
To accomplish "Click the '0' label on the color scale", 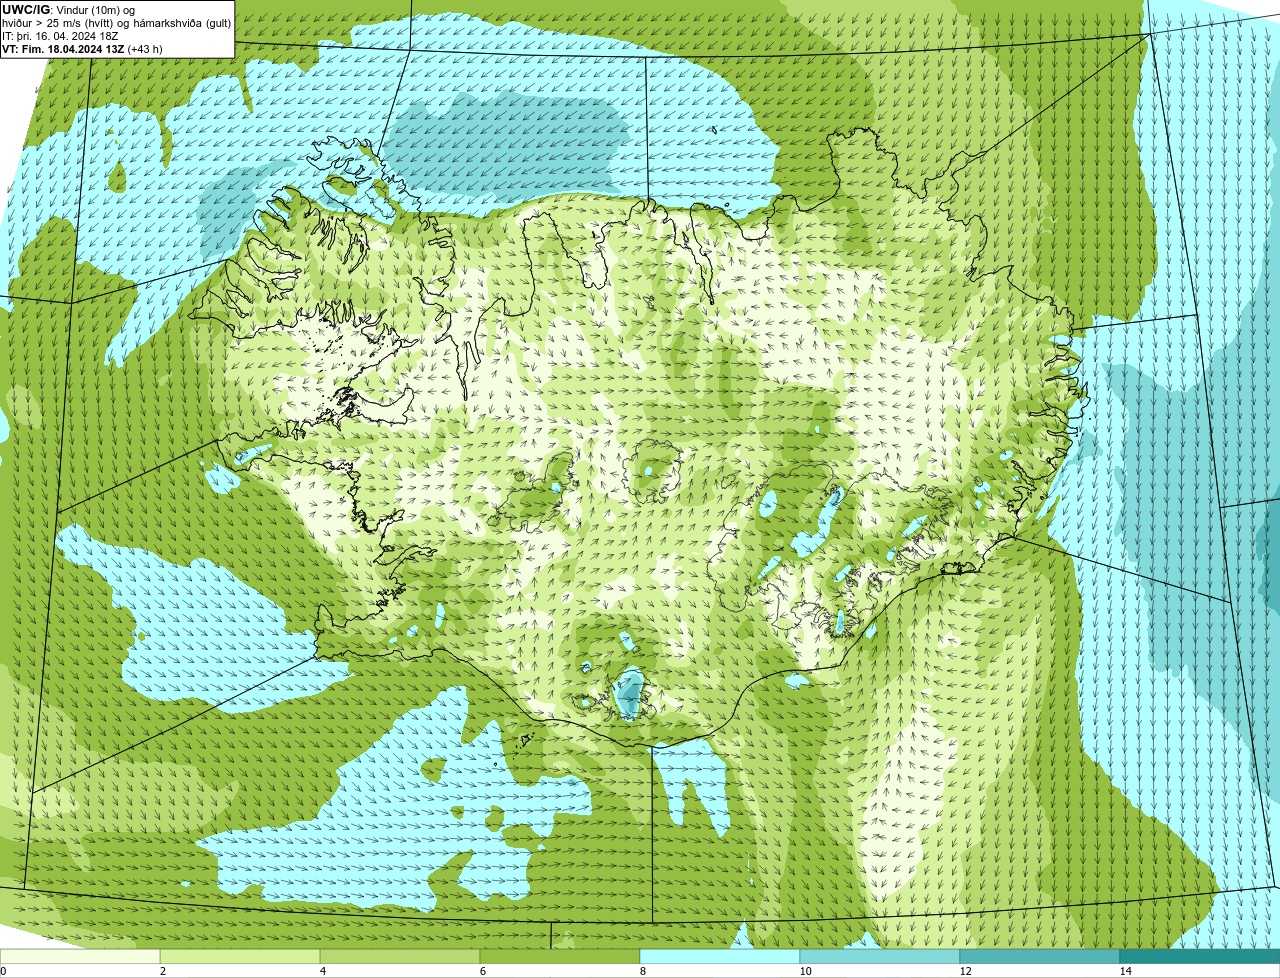I will [x=3, y=971].
